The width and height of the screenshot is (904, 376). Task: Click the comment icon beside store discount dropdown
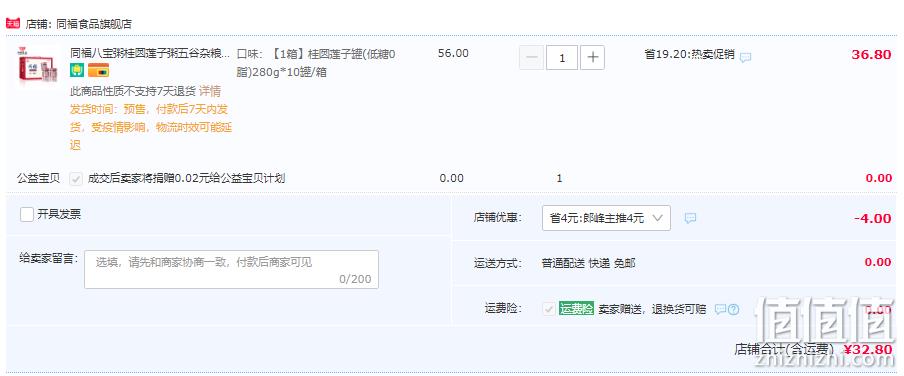click(691, 218)
